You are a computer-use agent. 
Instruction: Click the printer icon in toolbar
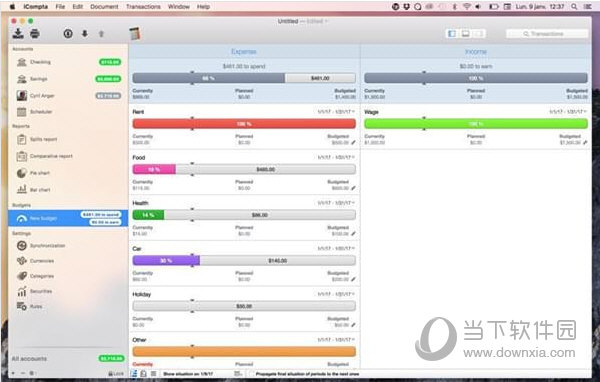(35, 34)
